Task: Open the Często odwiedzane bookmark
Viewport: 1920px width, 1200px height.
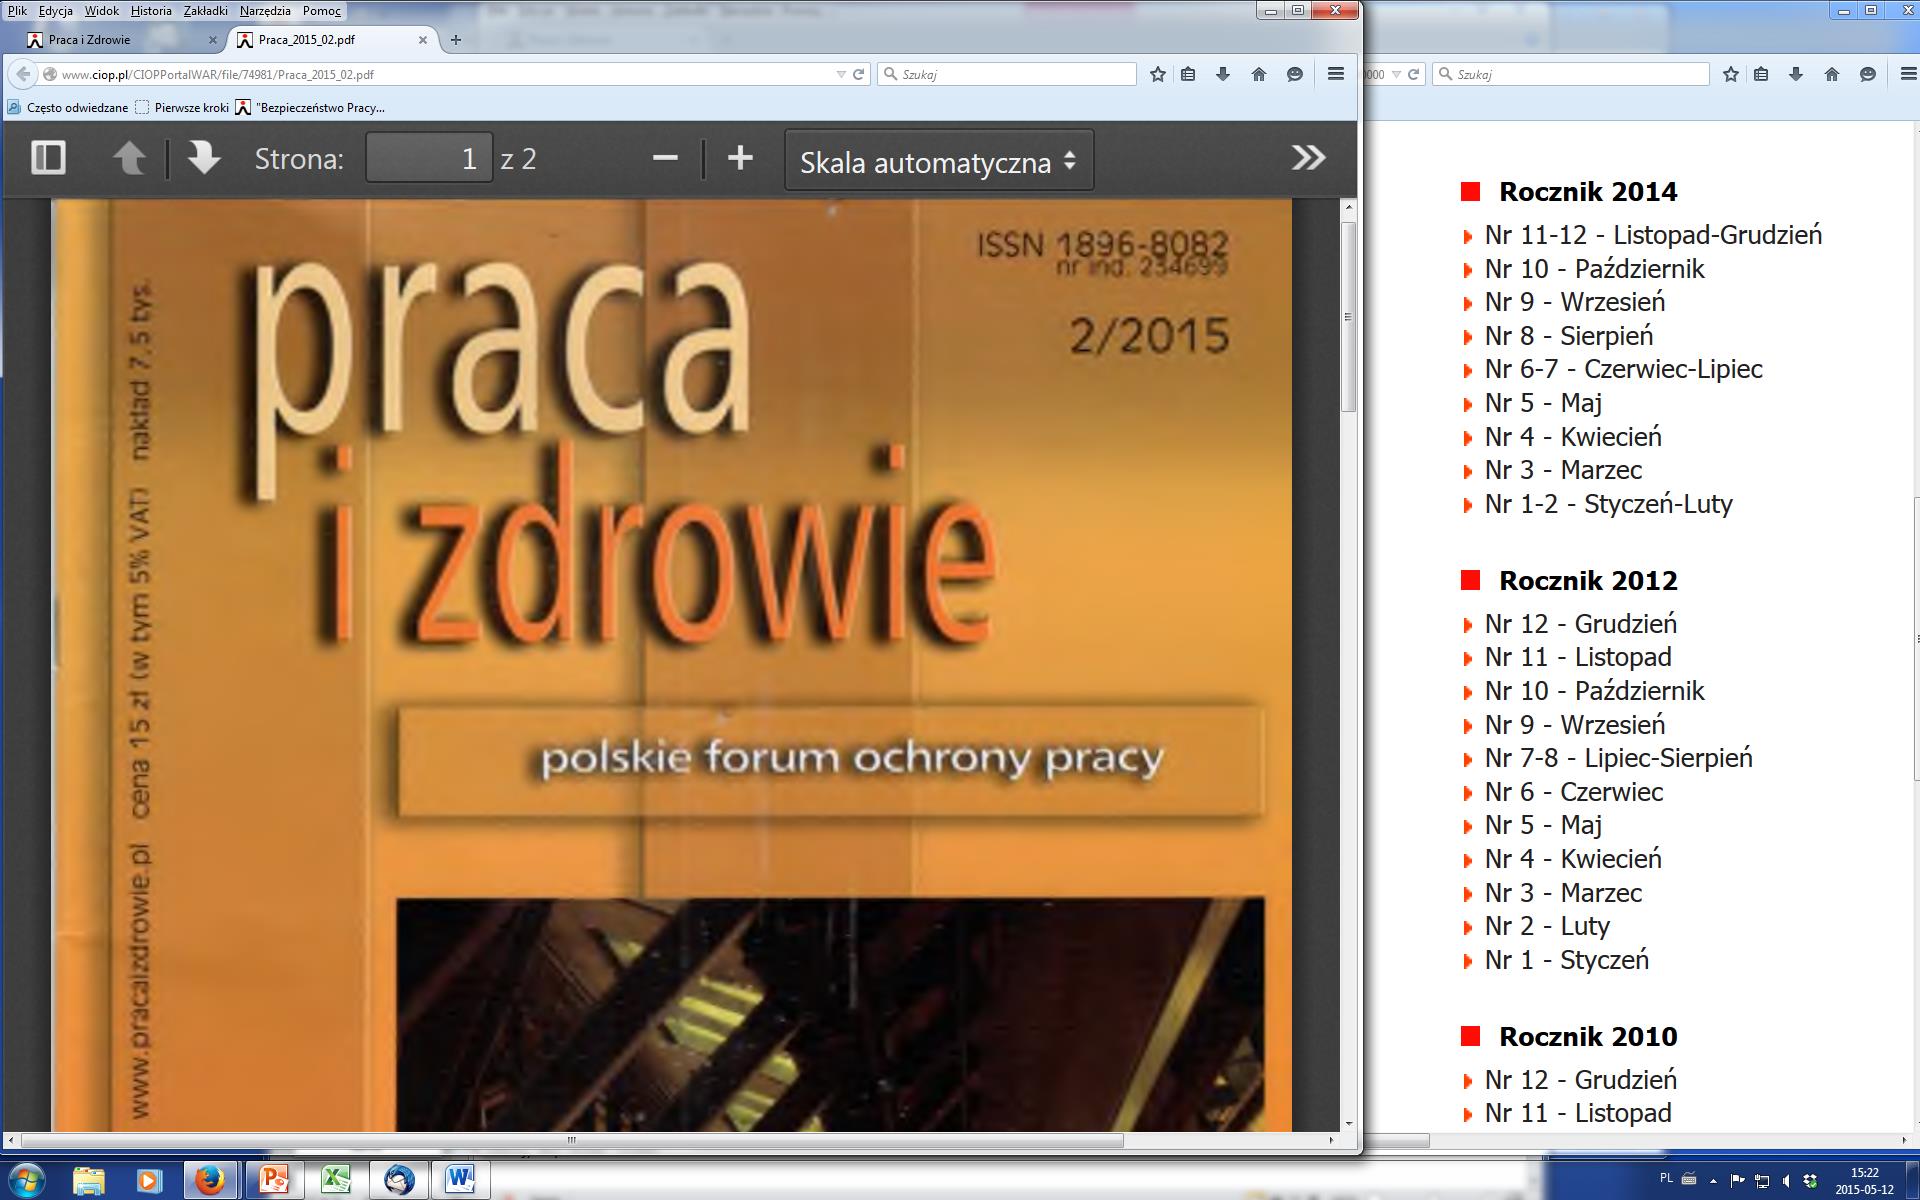Action: tap(68, 107)
